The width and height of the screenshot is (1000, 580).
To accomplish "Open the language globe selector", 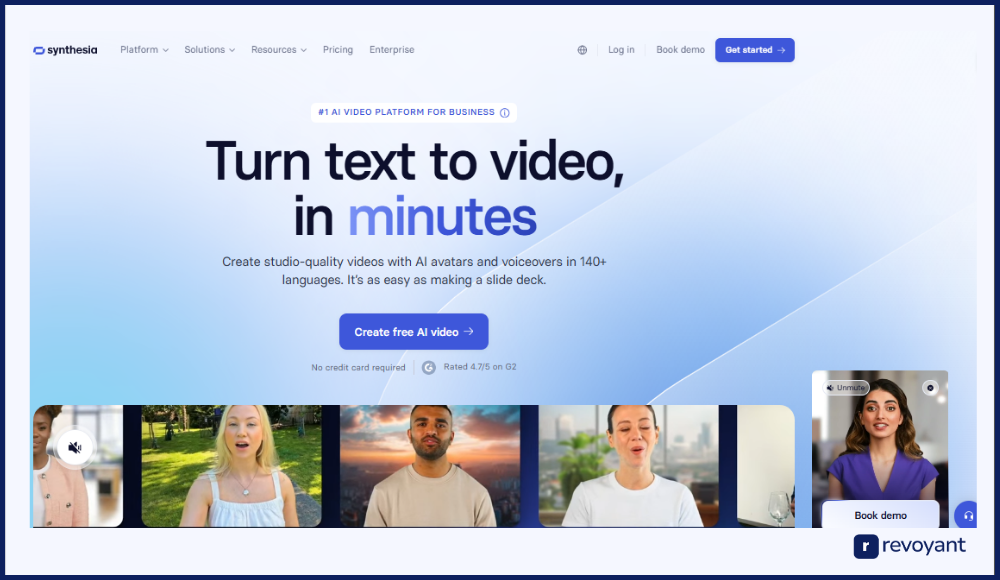I will click(x=582, y=50).
